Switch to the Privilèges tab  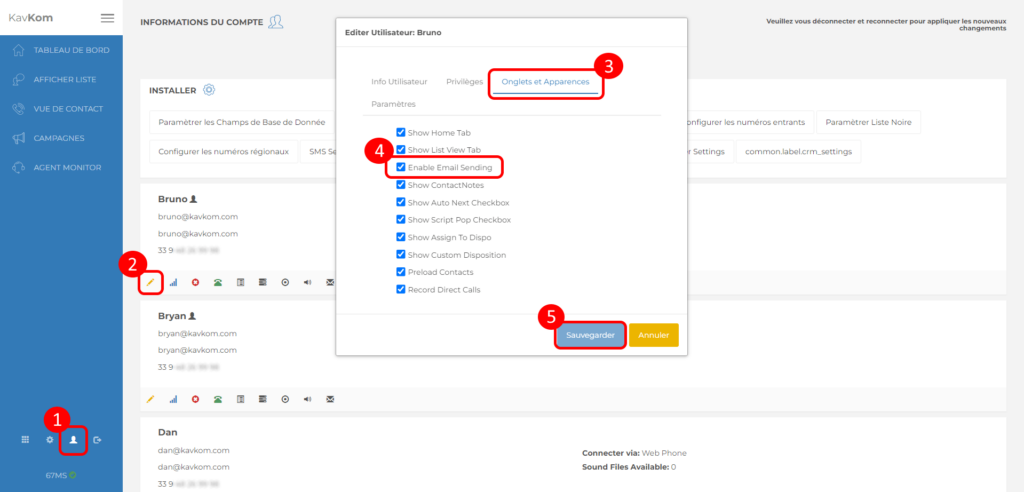click(x=464, y=81)
